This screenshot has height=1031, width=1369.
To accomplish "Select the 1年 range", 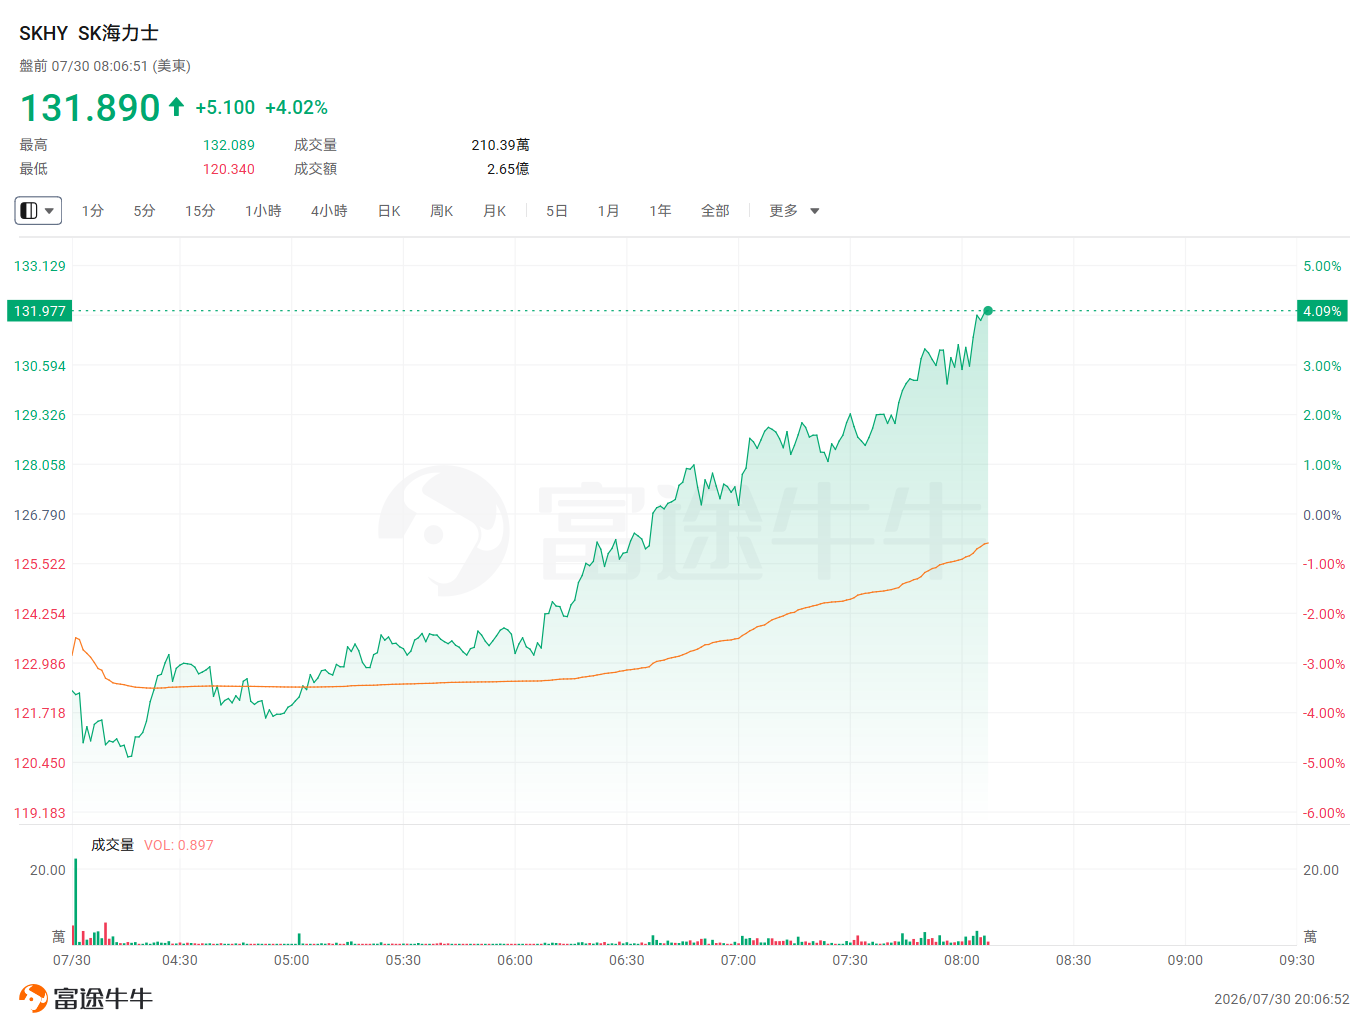I will (660, 211).
